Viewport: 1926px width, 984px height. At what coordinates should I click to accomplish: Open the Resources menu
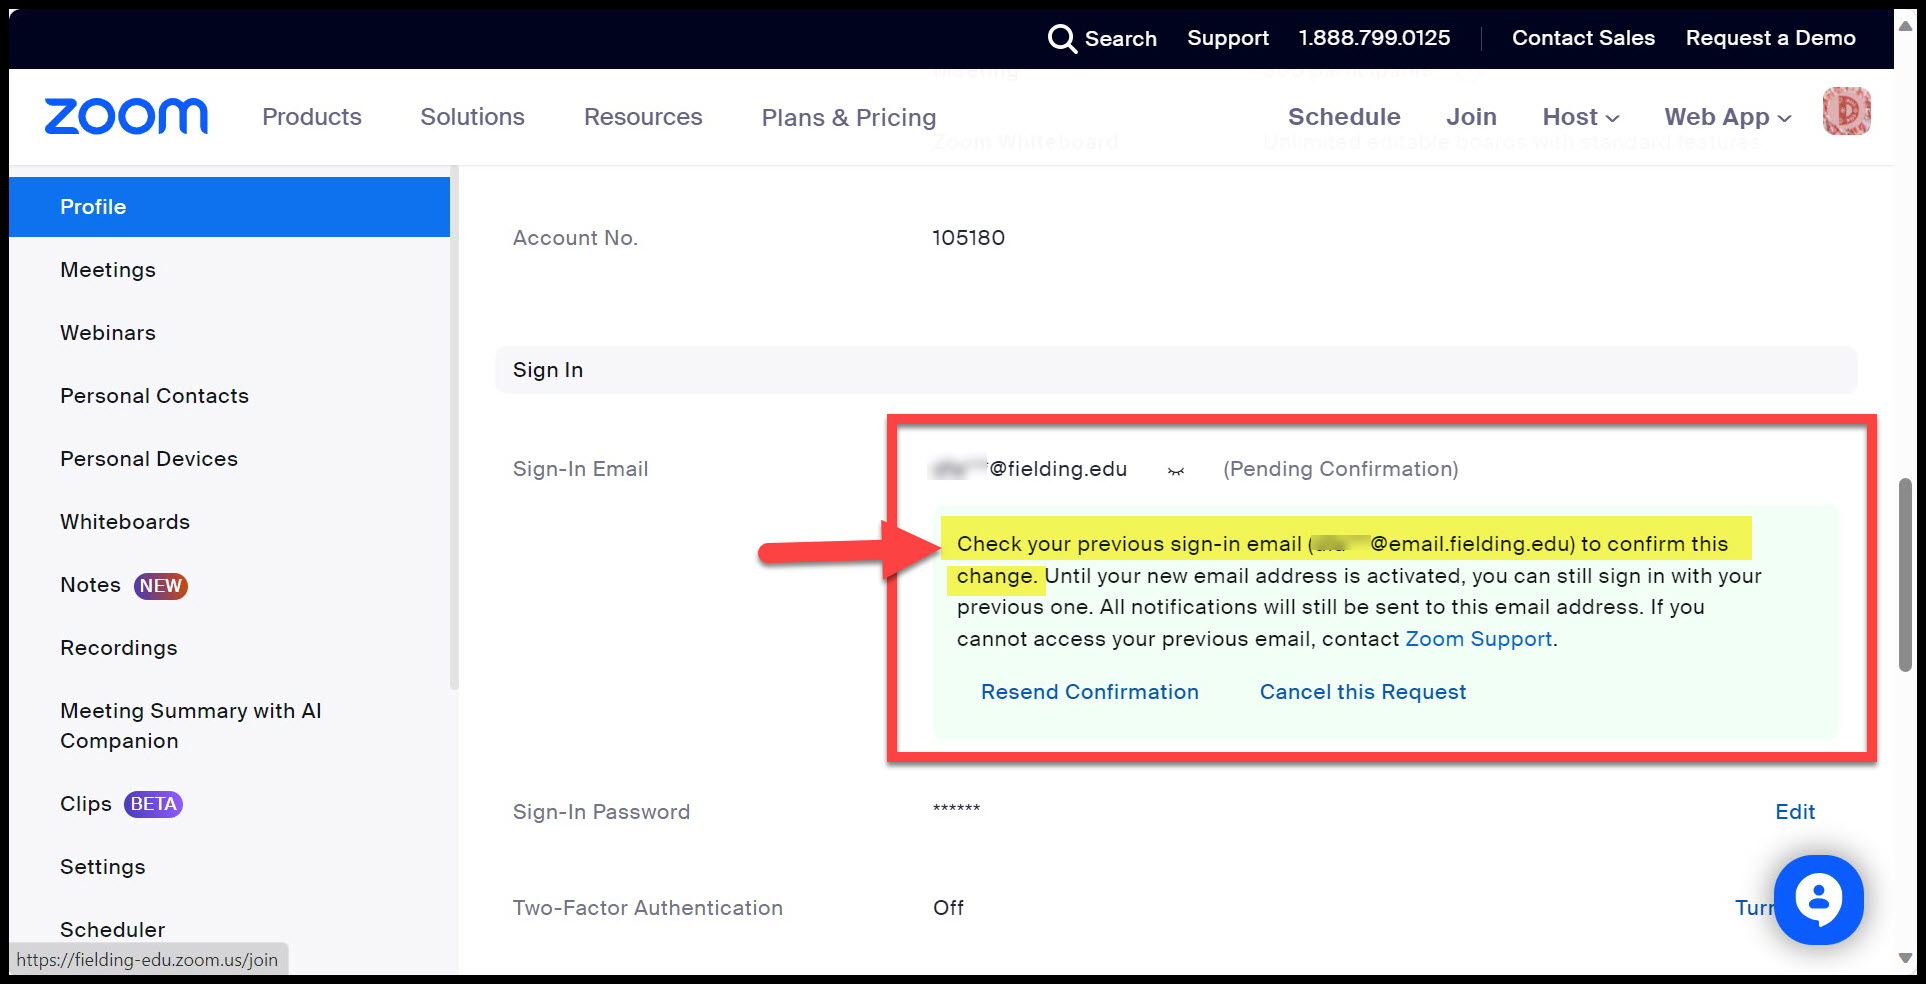pos(643,117)
